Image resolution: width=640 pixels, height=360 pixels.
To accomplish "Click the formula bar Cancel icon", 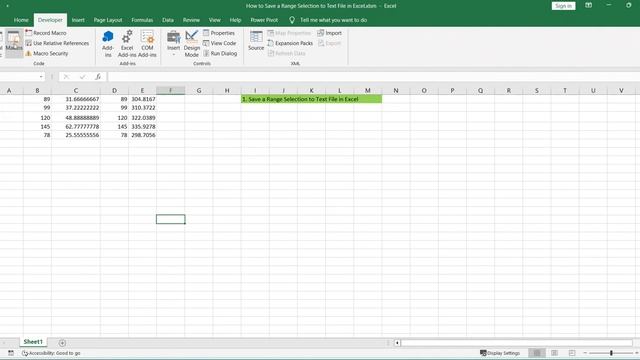I will (66, 77).
